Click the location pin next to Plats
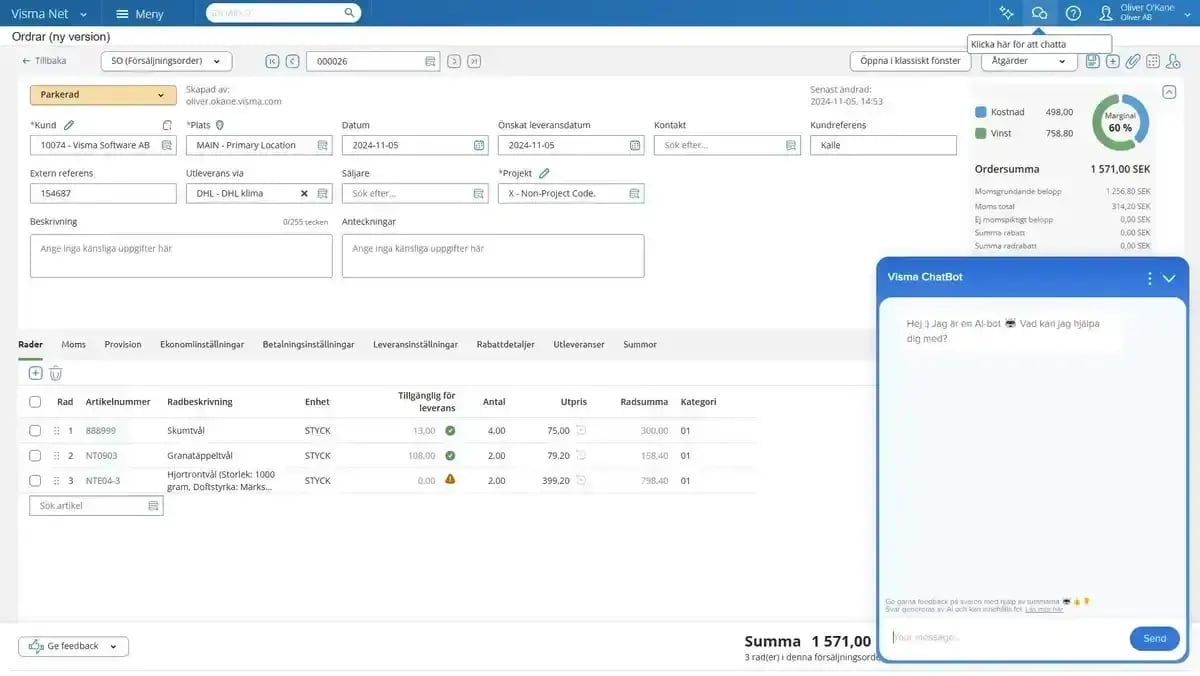The width and height of the screenshot is (1200, 676). (x=219, y=125)
